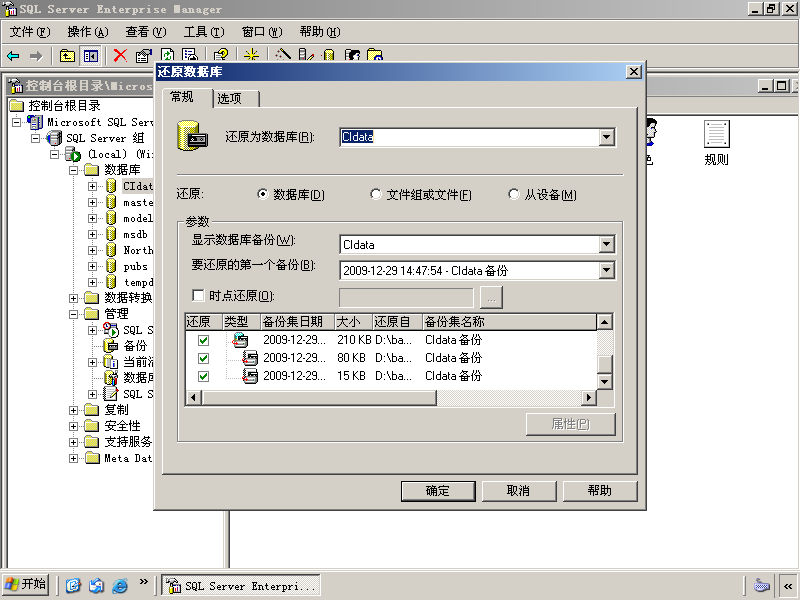Click the Help question mark toolbar icon
Viewport: 800px width, 600px height.
tap(221, 55)
